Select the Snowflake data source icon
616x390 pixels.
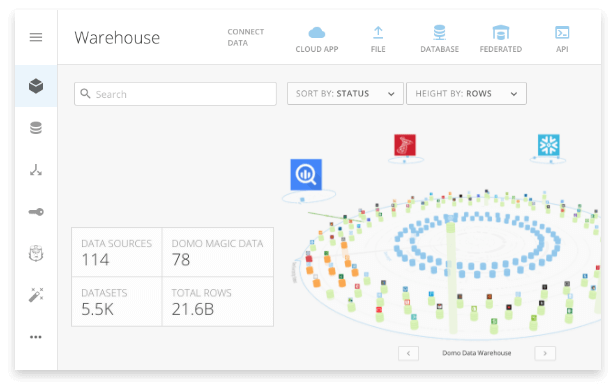pyautogui.click(x=548, y=145)
